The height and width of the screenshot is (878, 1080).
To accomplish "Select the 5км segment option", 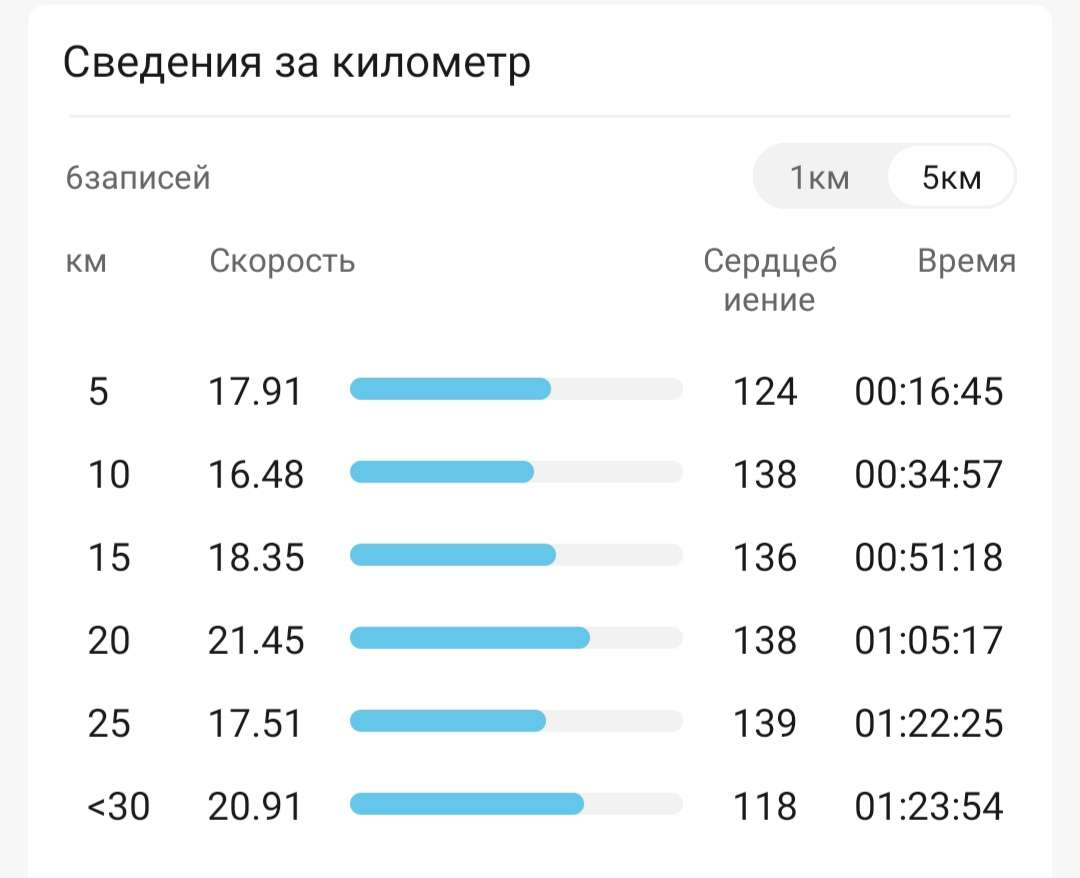I will pyautogui.click(x=951, y=178).
